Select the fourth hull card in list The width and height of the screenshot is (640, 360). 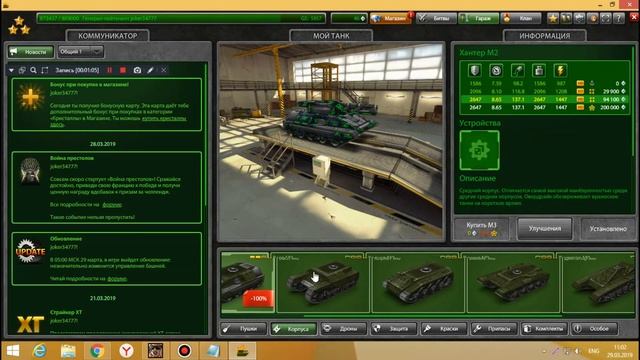tap(513, 282)
